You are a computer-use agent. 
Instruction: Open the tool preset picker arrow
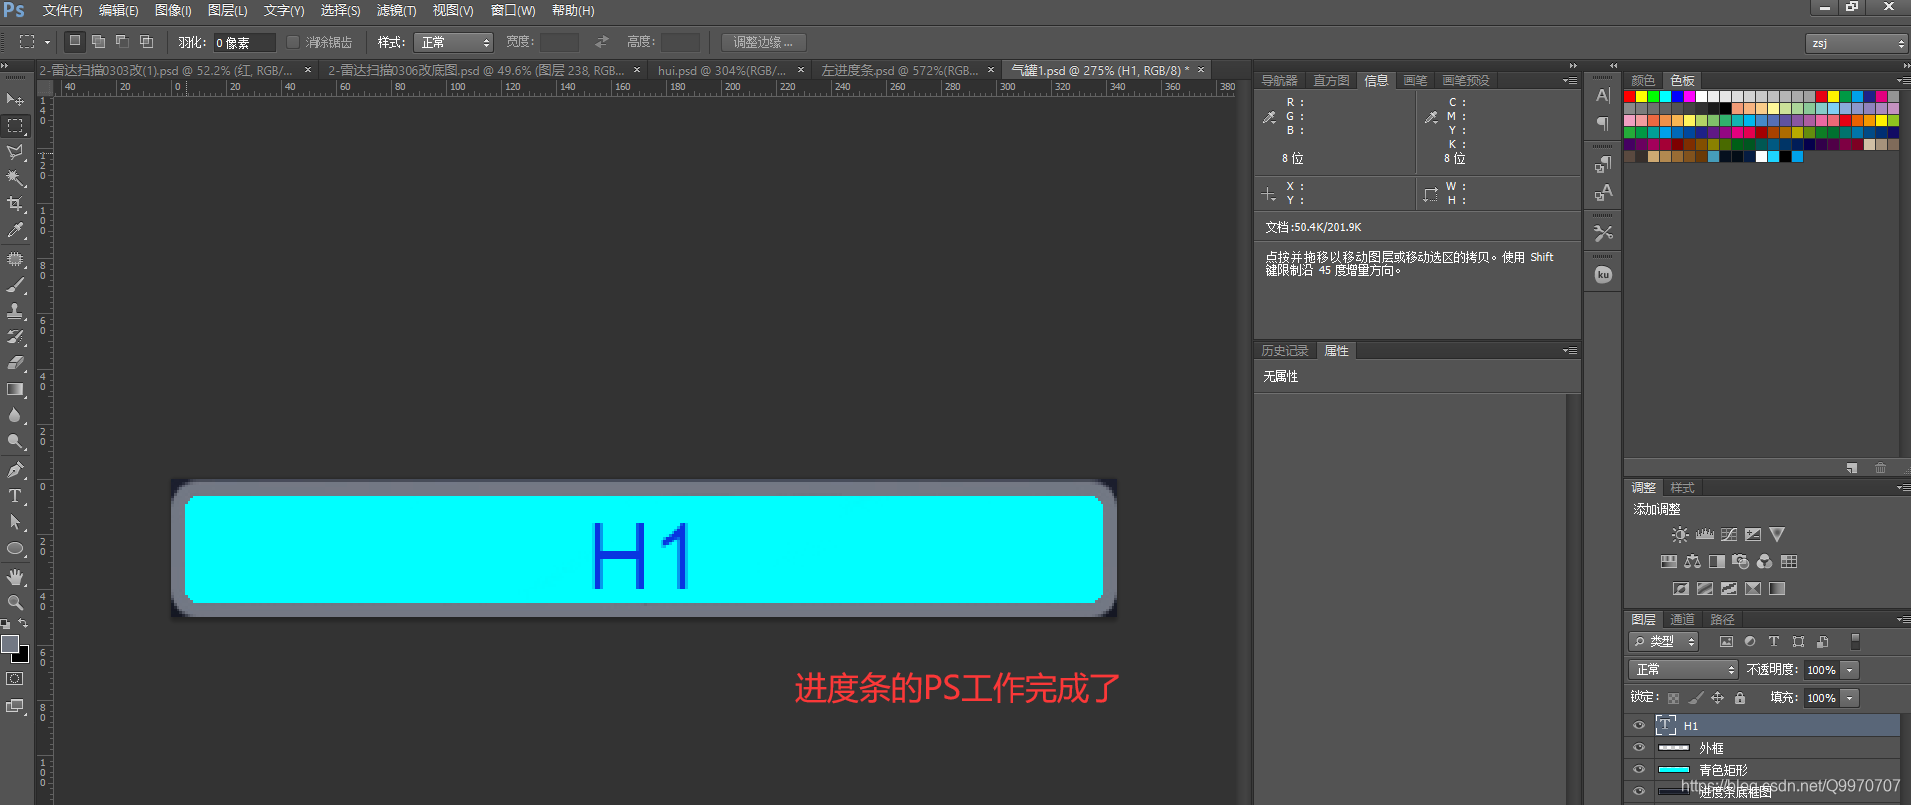coord(47,42)
